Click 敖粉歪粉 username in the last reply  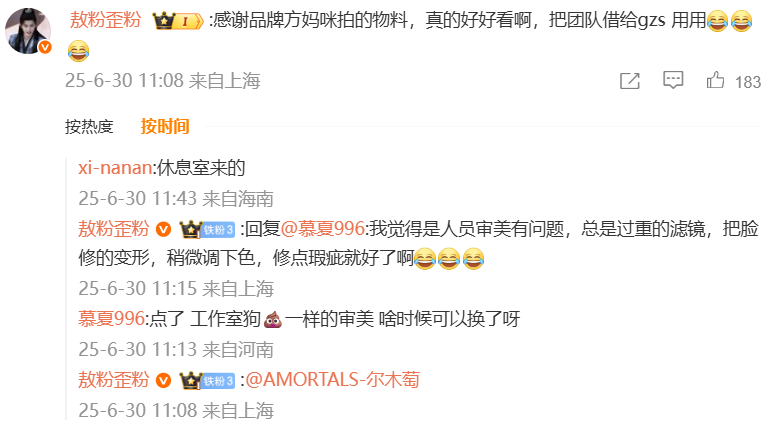[113, 380]
